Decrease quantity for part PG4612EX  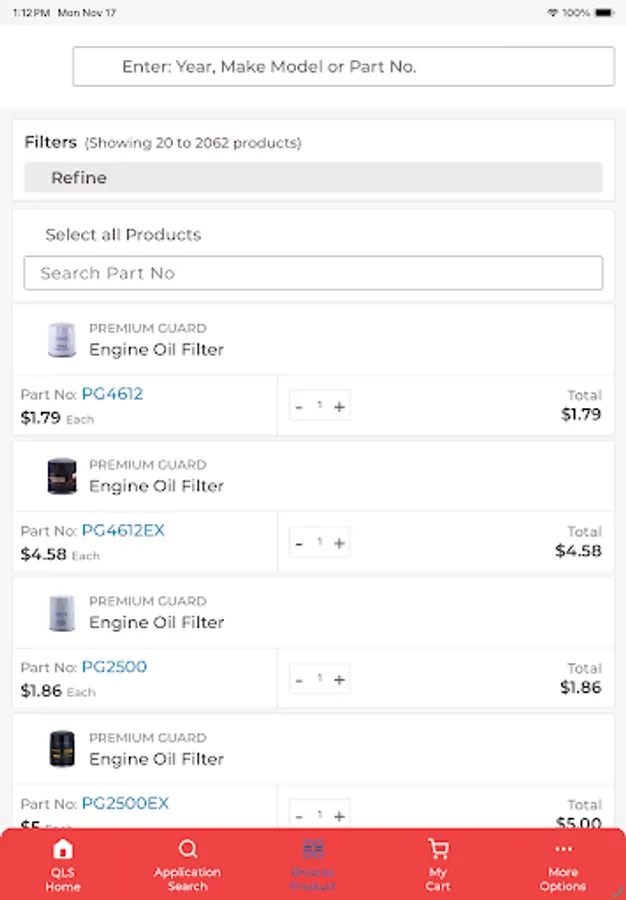pos(299,542)
